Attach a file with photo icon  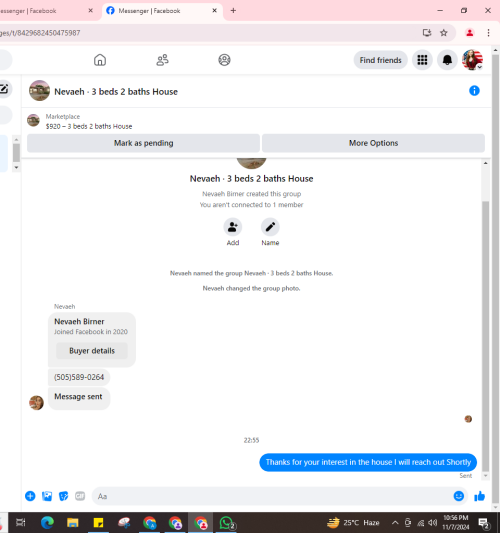[47, 496]
